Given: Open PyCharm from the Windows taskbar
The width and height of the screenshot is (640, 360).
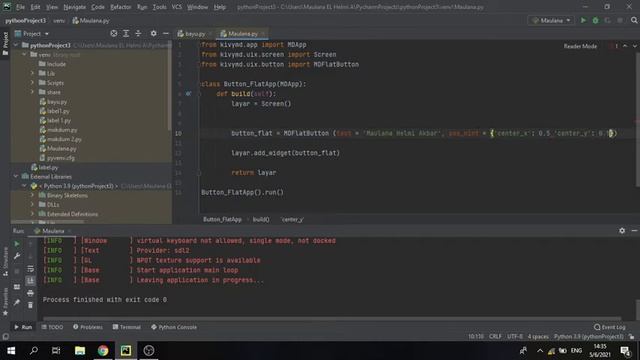Looking at the screenshot, I should pos(126,351).
